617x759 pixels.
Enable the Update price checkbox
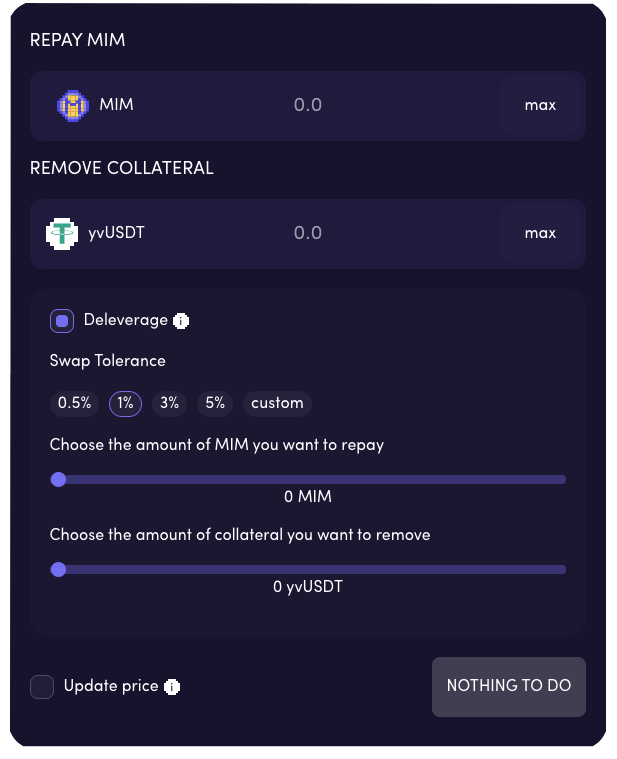(42, 687)
